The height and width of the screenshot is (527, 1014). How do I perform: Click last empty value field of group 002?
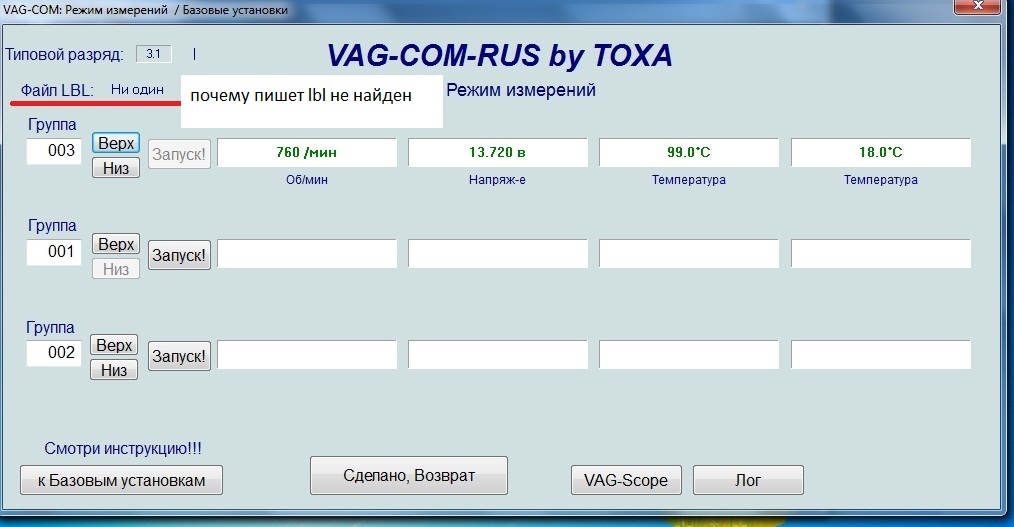click(x=881, y=354)
